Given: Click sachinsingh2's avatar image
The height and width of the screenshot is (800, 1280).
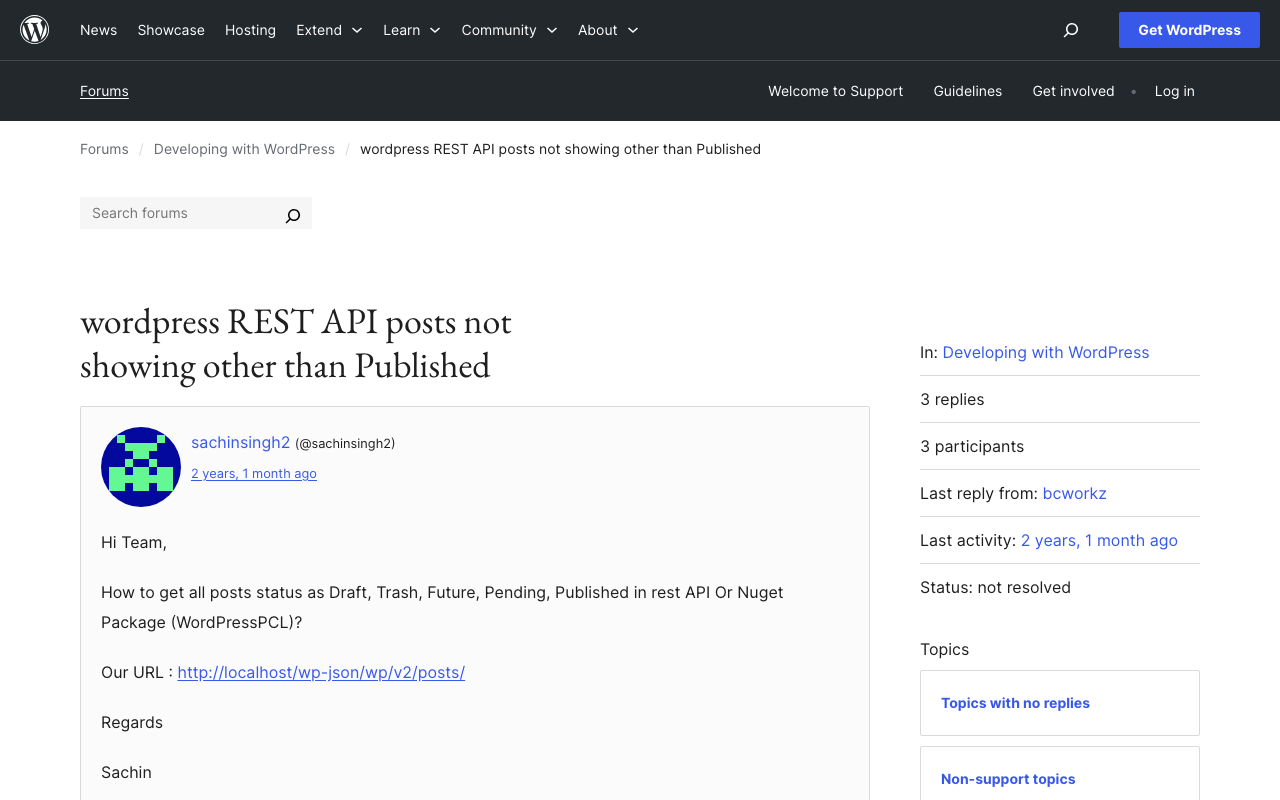Looking at the screenshot, I should click(140, 467).
